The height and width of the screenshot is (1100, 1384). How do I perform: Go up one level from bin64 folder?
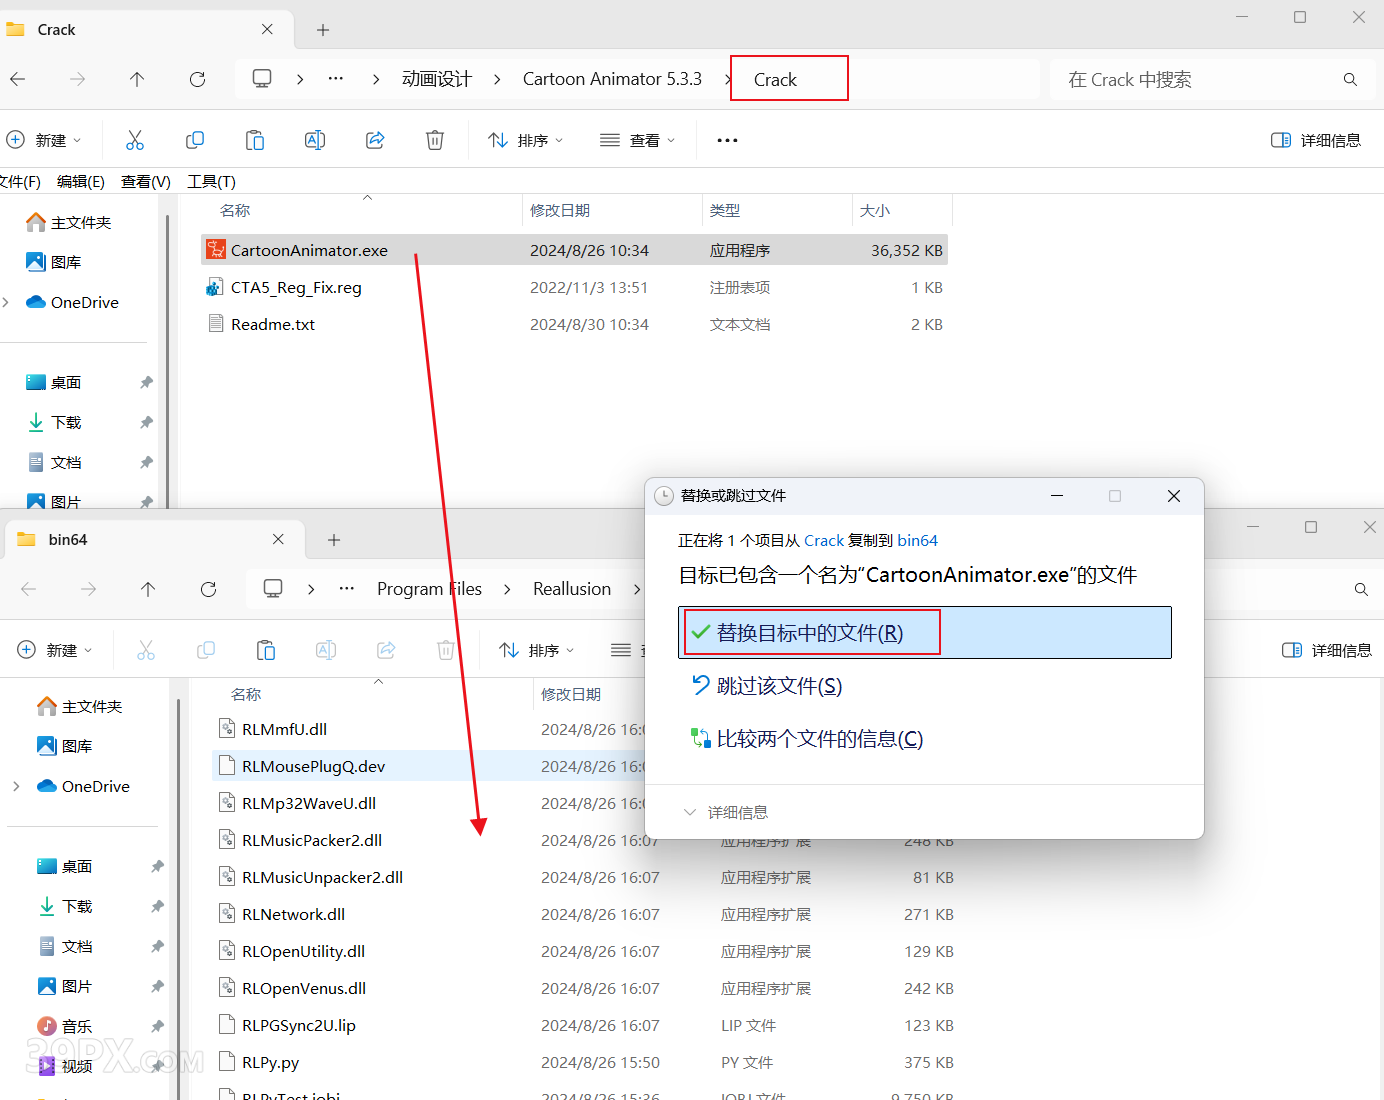[148, 589]
